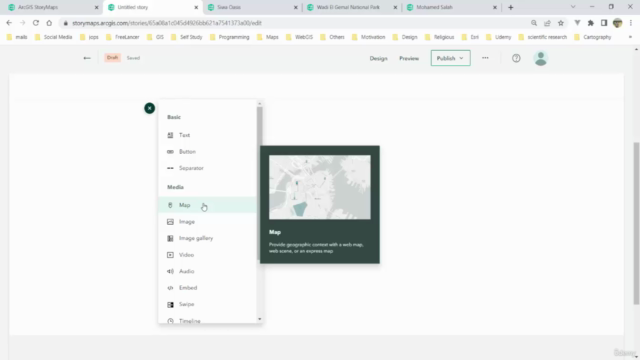Add a Text block
The height and width of the screenshot is (360, 640).
[207, 135]
